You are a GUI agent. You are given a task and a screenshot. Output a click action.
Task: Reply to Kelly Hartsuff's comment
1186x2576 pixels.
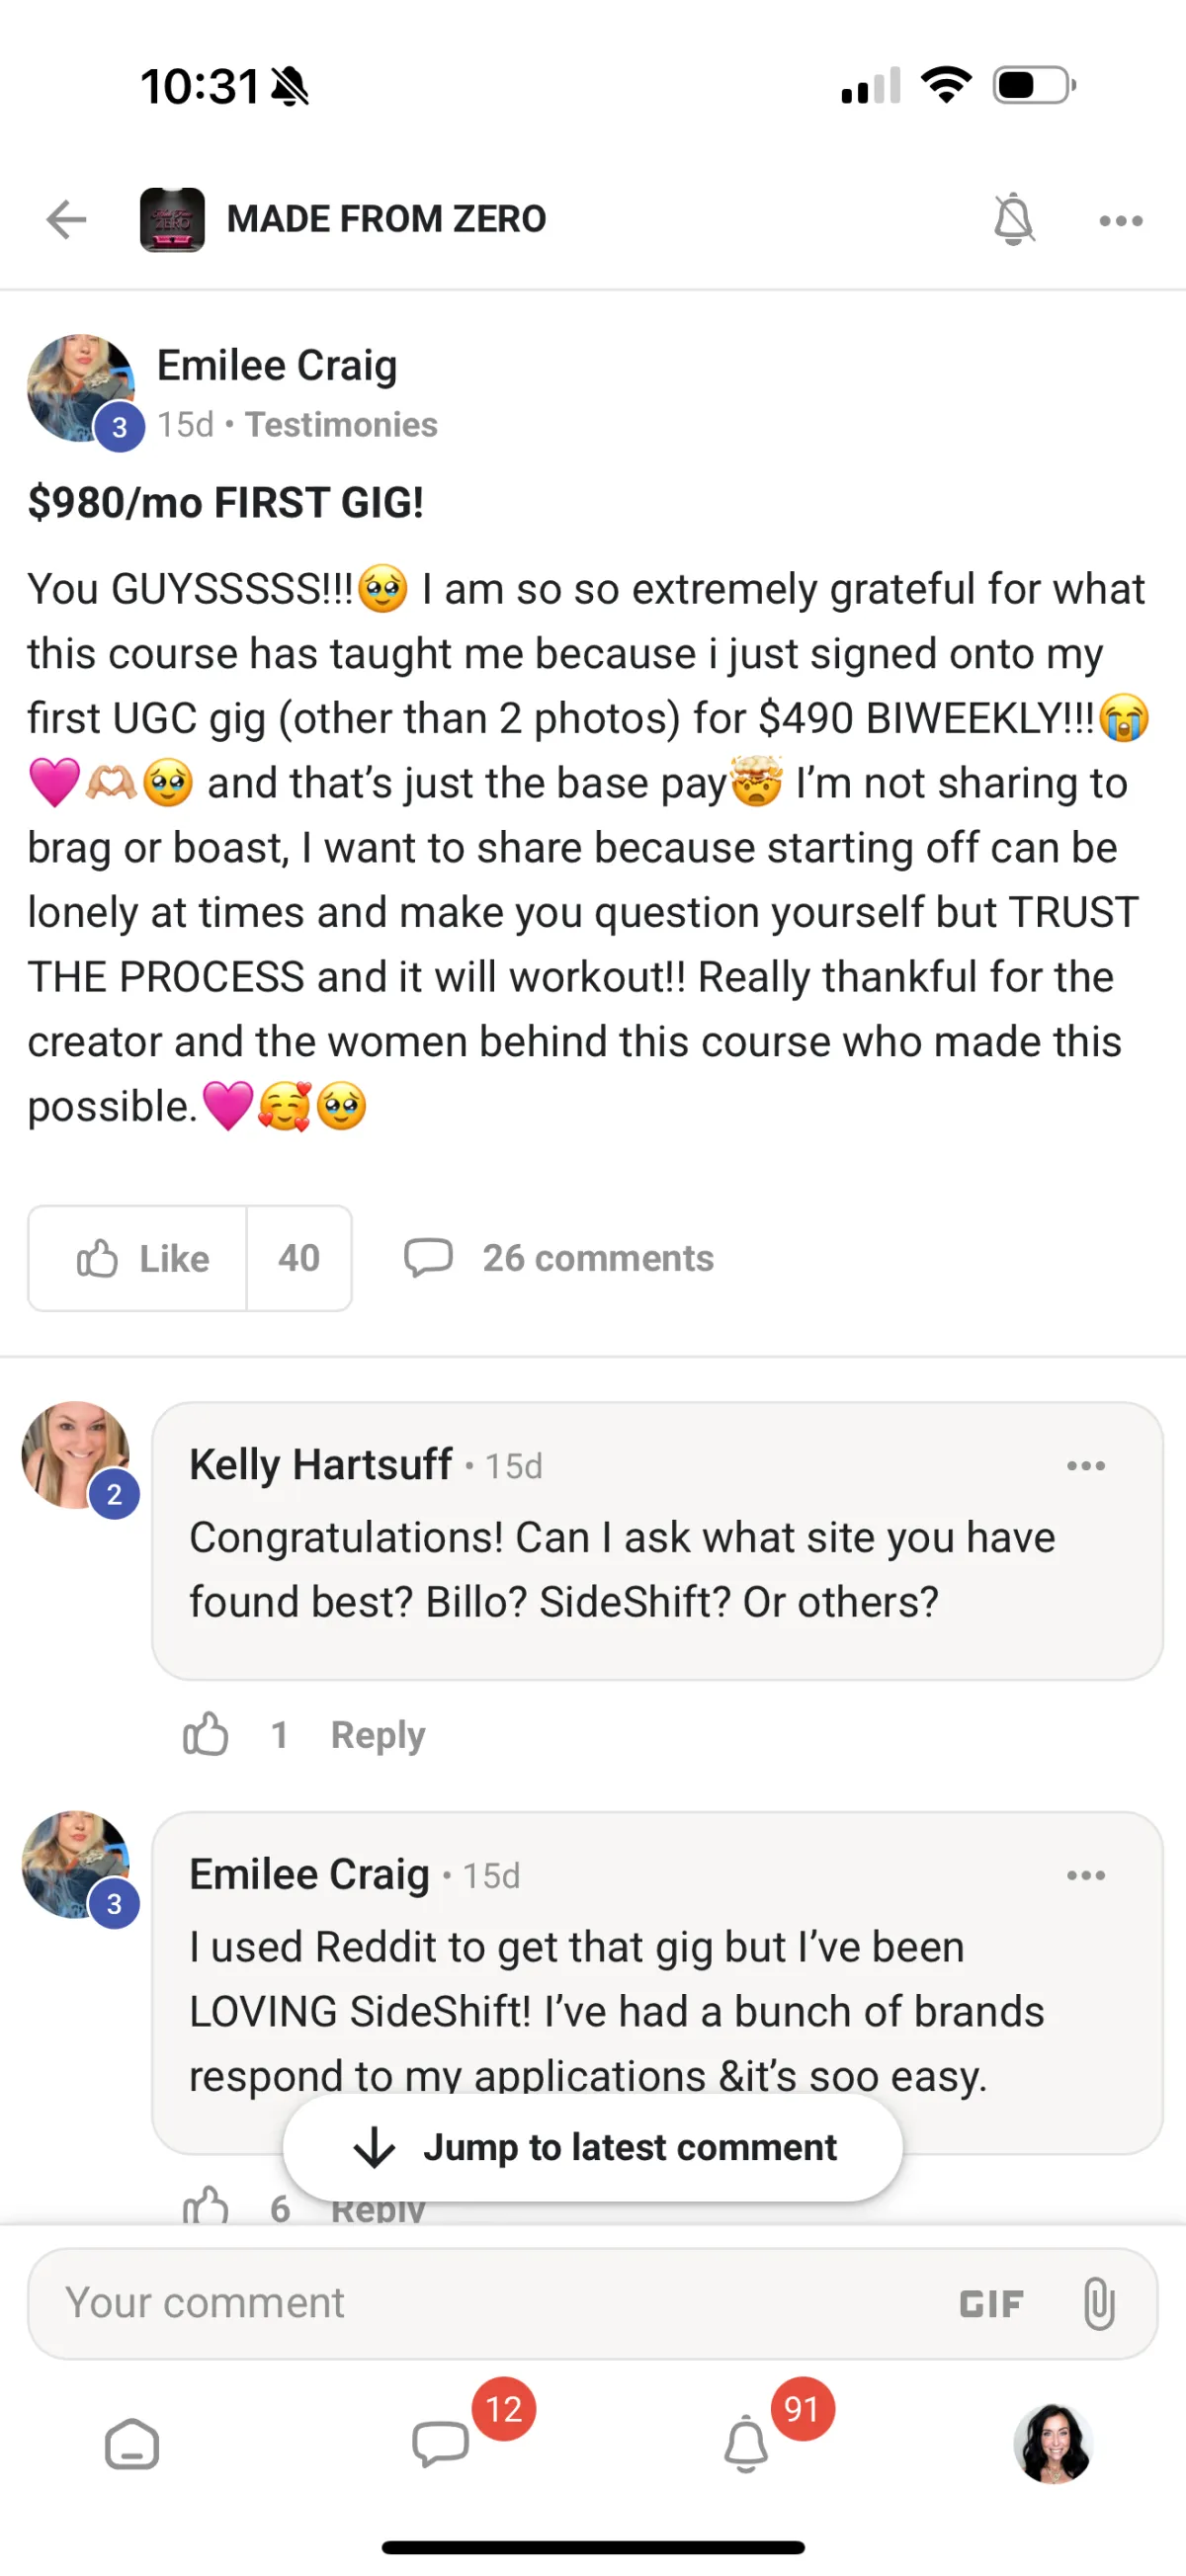point(377,1735)
